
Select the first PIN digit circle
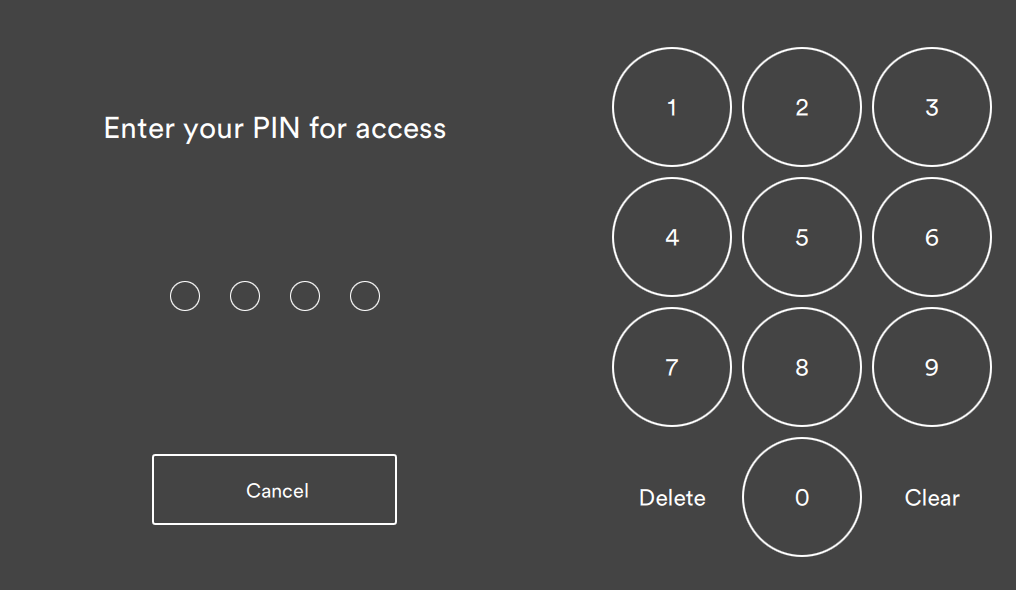point(185,296)
